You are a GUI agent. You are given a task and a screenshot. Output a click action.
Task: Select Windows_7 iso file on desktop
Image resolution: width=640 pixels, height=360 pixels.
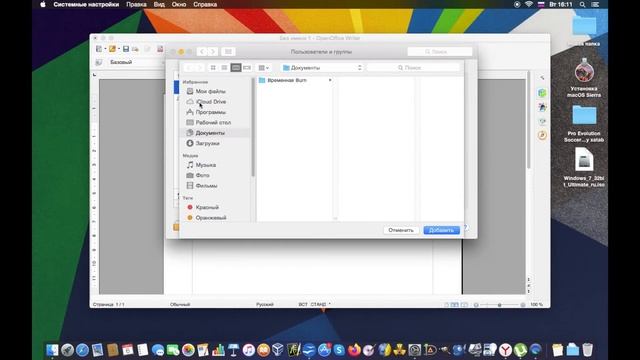tap(584, 167)
